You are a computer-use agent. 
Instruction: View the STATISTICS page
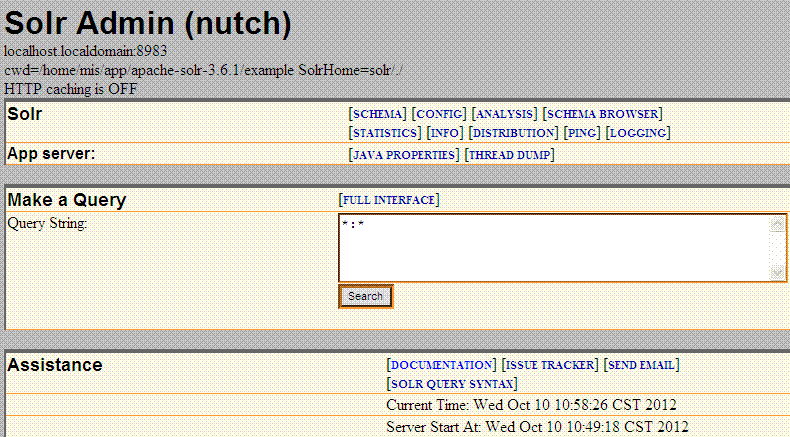pos(385,133)
